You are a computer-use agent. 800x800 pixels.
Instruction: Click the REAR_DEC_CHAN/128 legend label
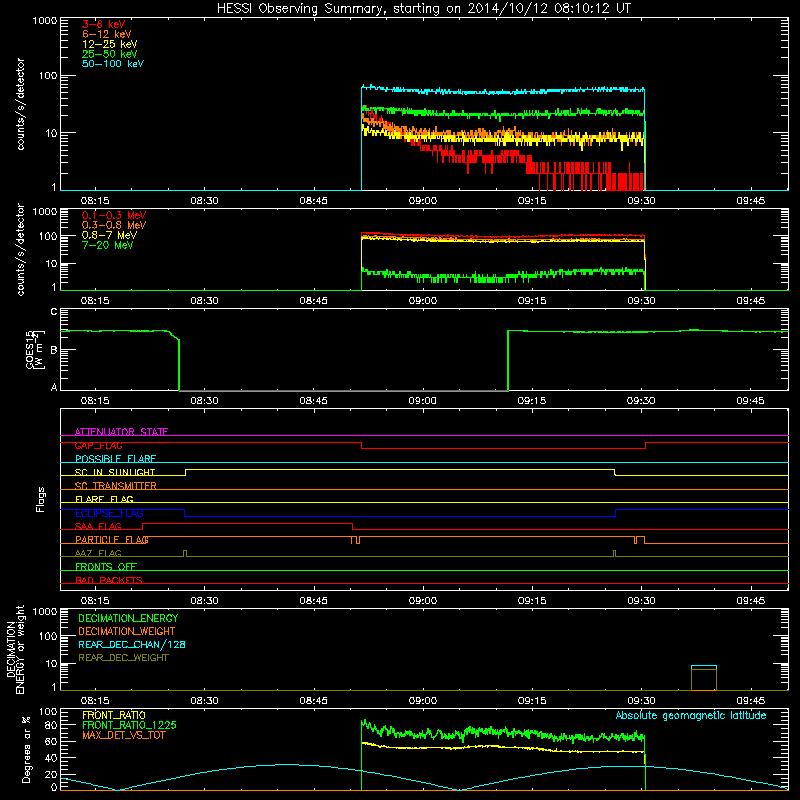(132, 645)
